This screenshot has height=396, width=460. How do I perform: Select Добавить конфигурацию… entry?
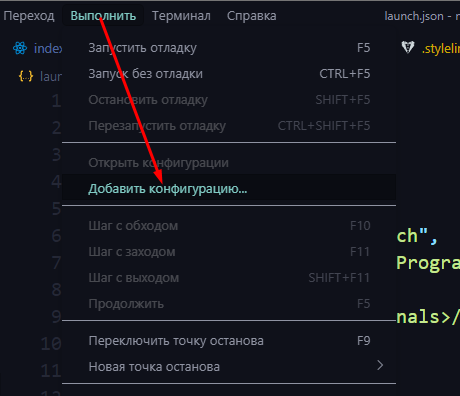(229, 189)
